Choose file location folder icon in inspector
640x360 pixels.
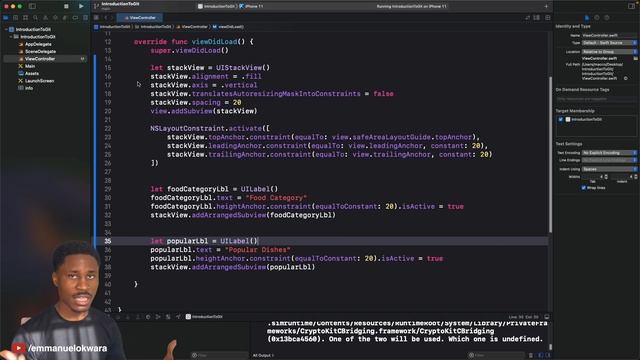tap(636, 58)
